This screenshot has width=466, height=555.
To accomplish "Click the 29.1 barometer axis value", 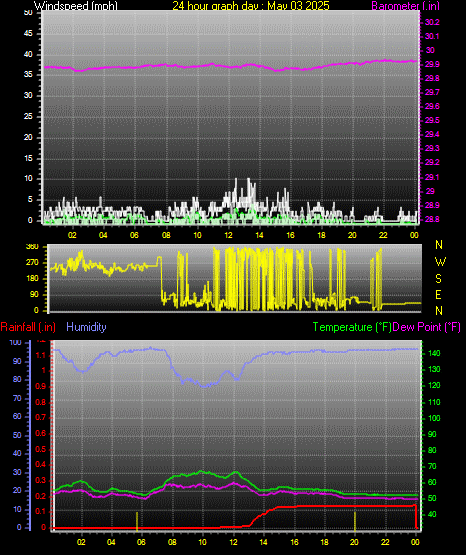I will pos(432,177).
